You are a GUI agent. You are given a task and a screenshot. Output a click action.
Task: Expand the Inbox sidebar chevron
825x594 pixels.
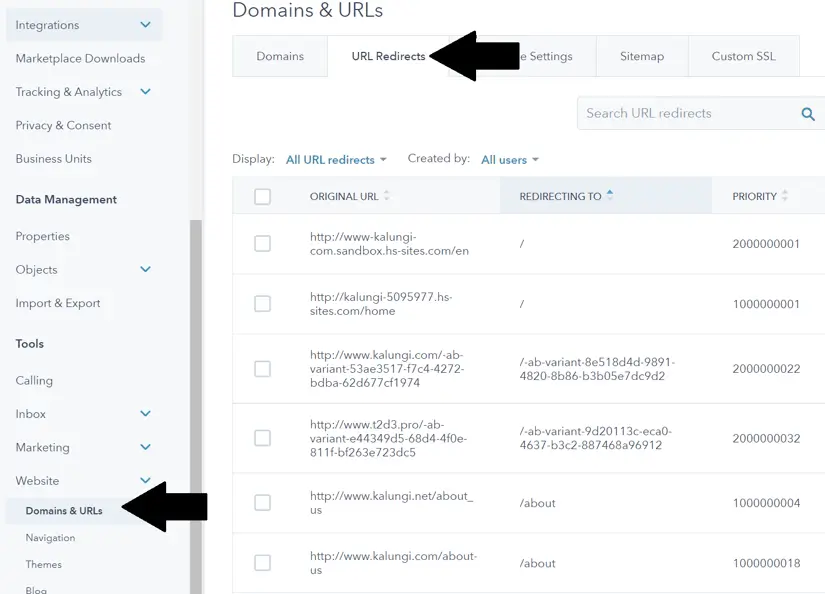(x=146, y=414)
